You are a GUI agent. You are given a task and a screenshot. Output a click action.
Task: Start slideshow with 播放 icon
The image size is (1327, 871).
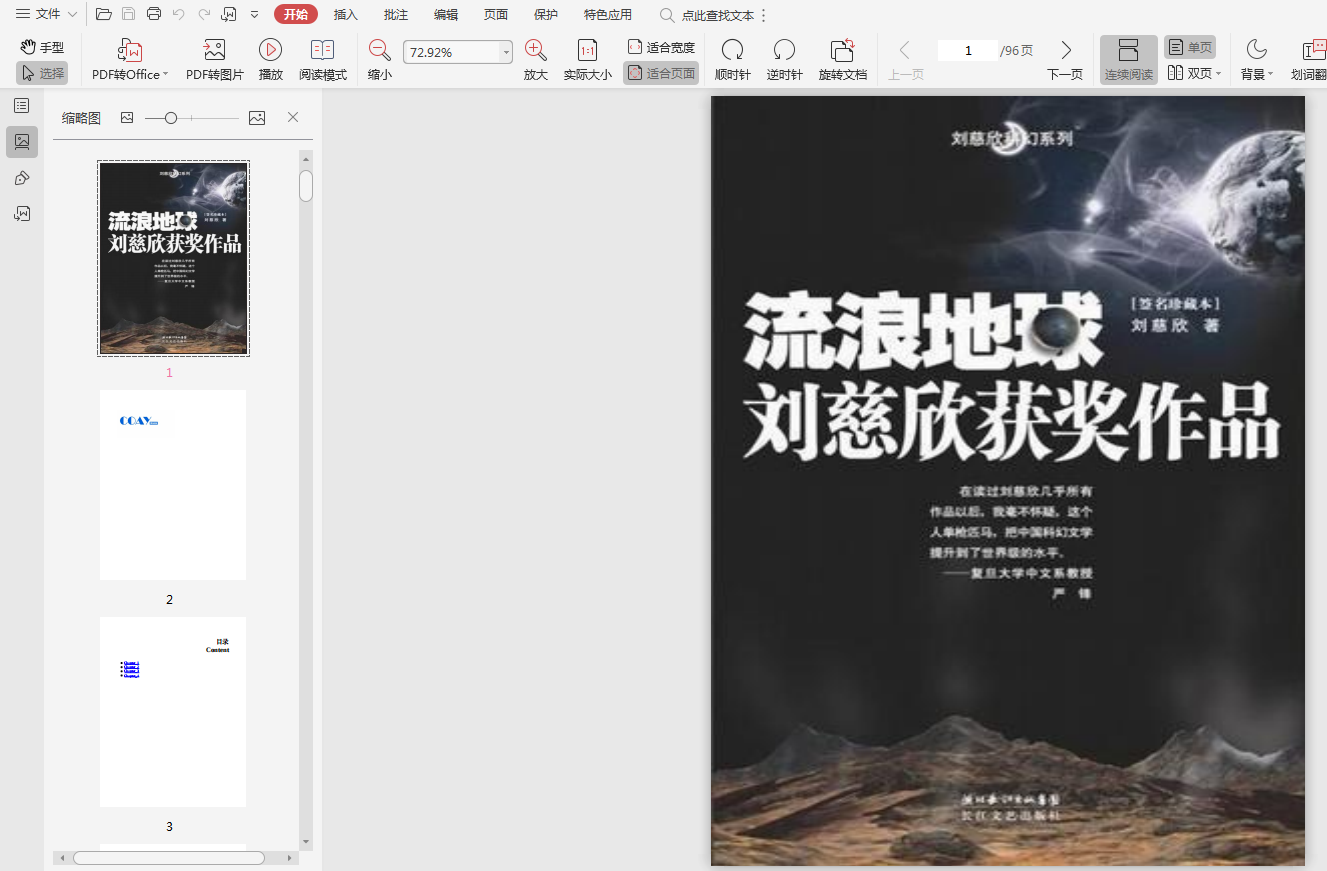[270, 51]
